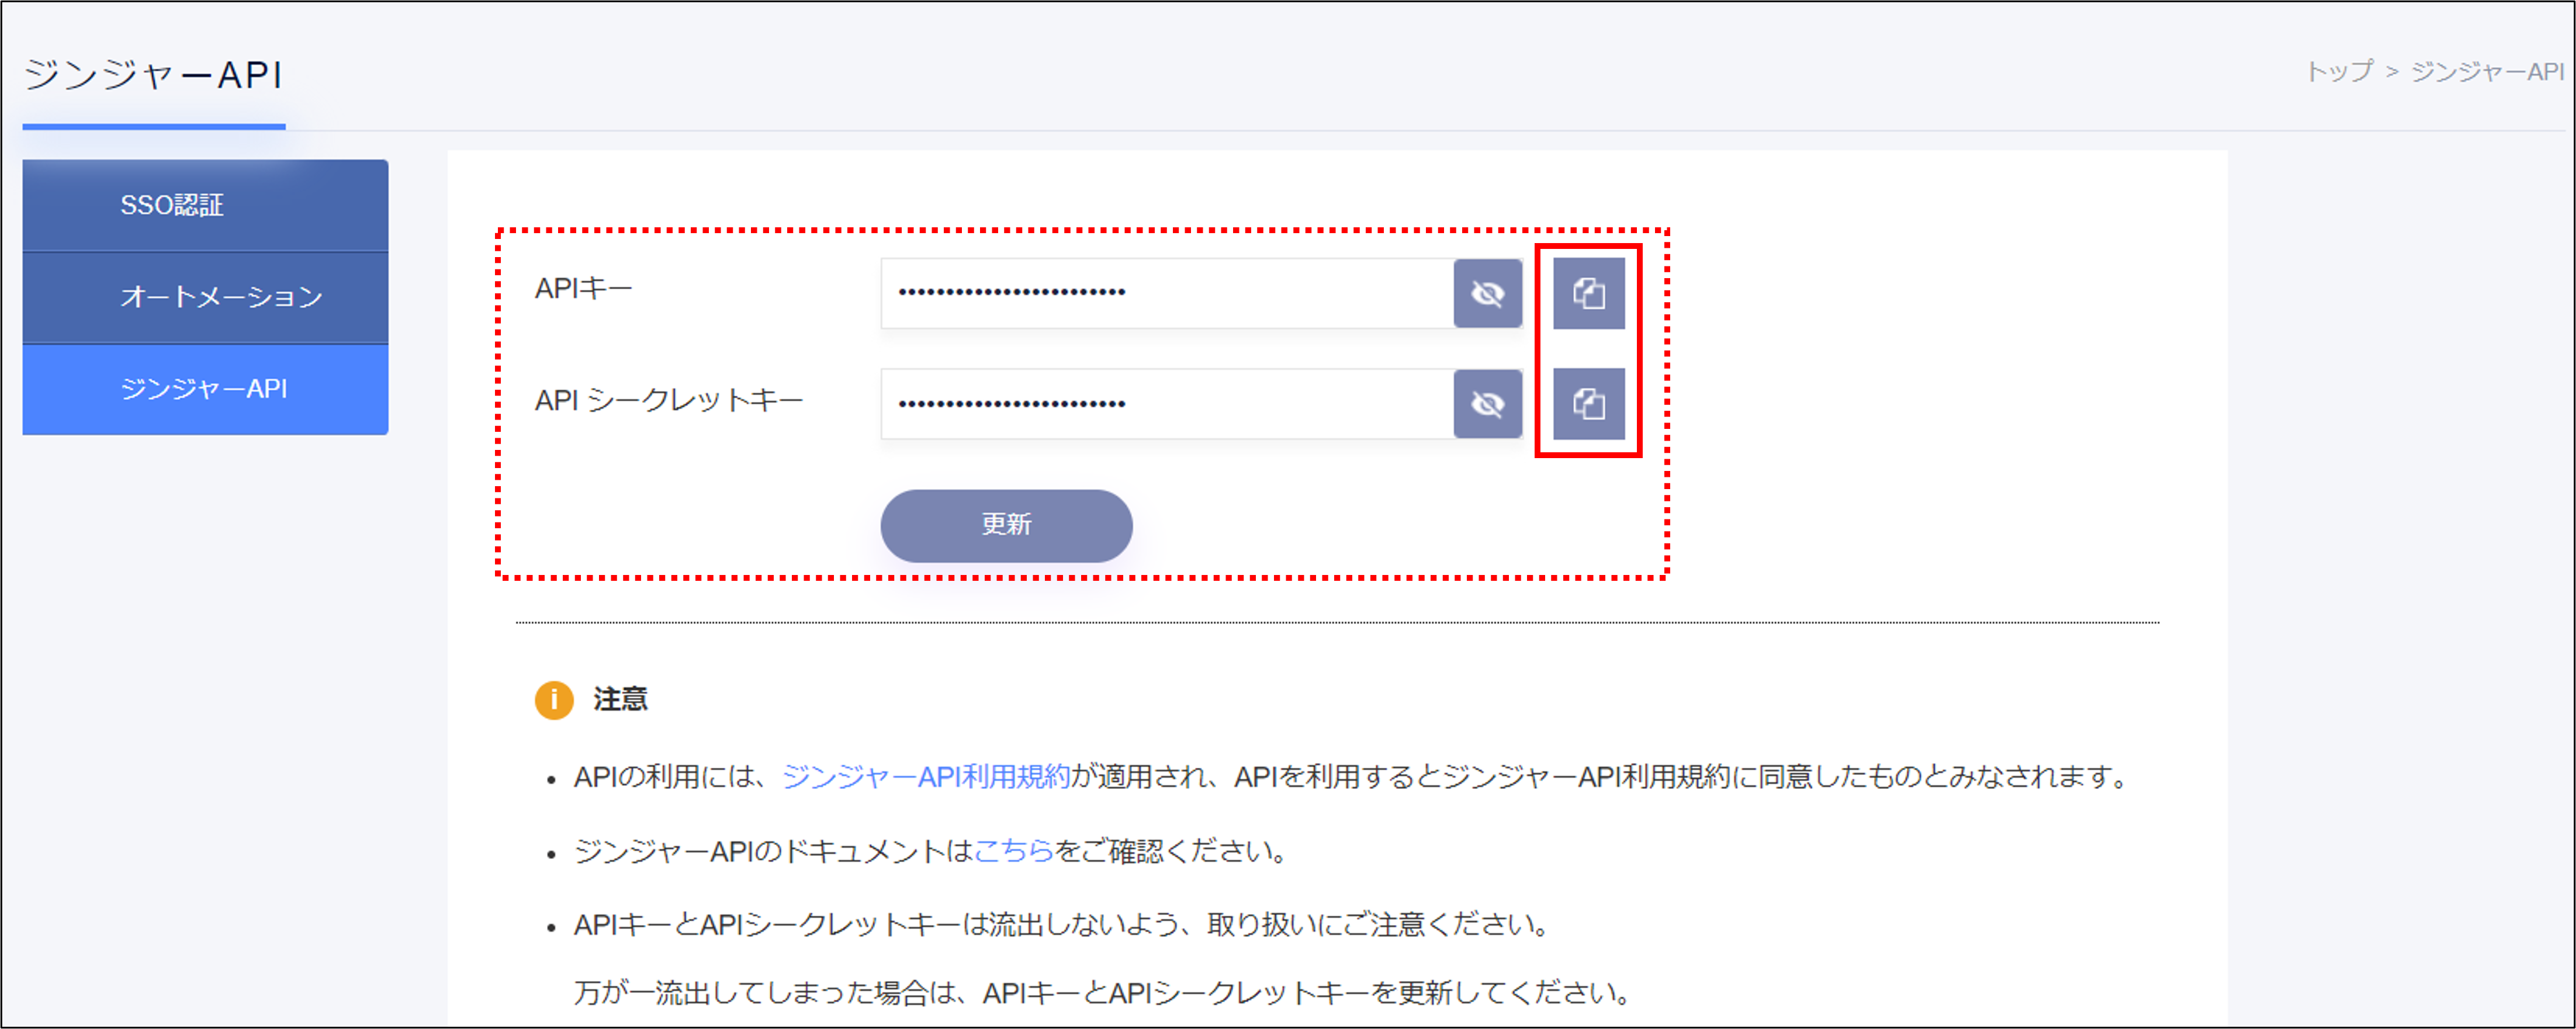Open the API documentation via こちら link
The image size is (2576, 1029).
(1013, 853)
